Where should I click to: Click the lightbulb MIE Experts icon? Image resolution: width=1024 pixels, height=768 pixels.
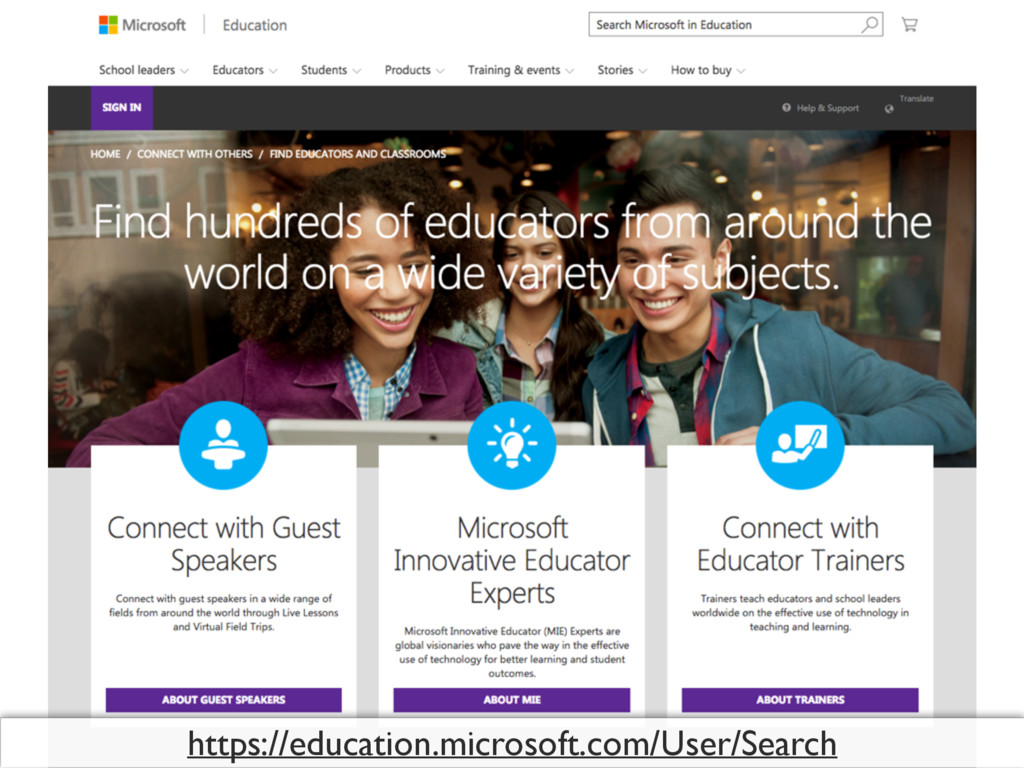click(x=511, y=445)
